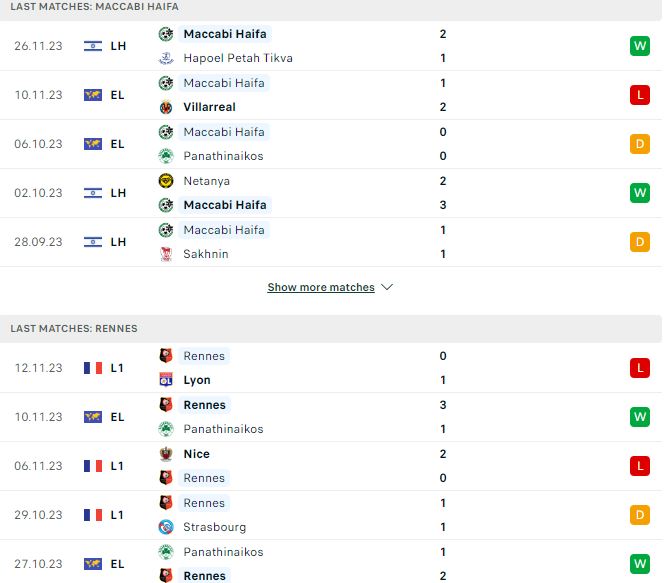The image size is (671, 583).
Task: Click the W badge for Hapoel Petah Tikva match
Action: [640, 46]
